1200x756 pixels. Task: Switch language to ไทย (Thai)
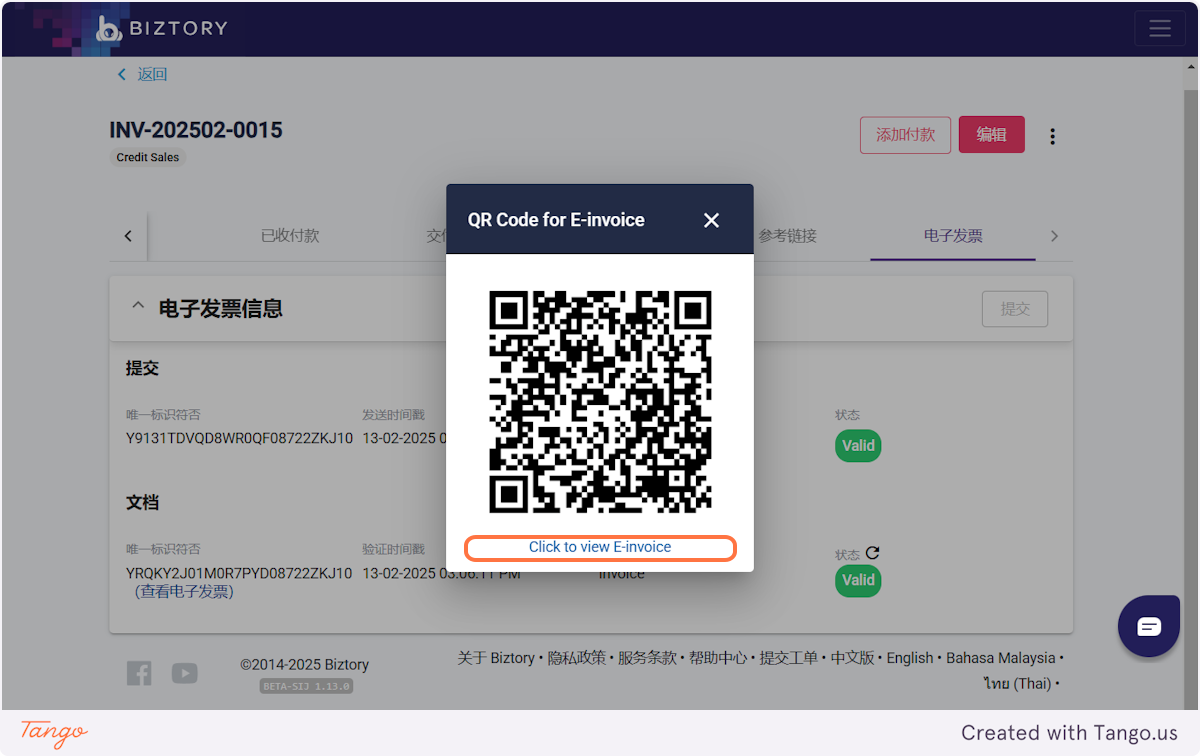1016,684
